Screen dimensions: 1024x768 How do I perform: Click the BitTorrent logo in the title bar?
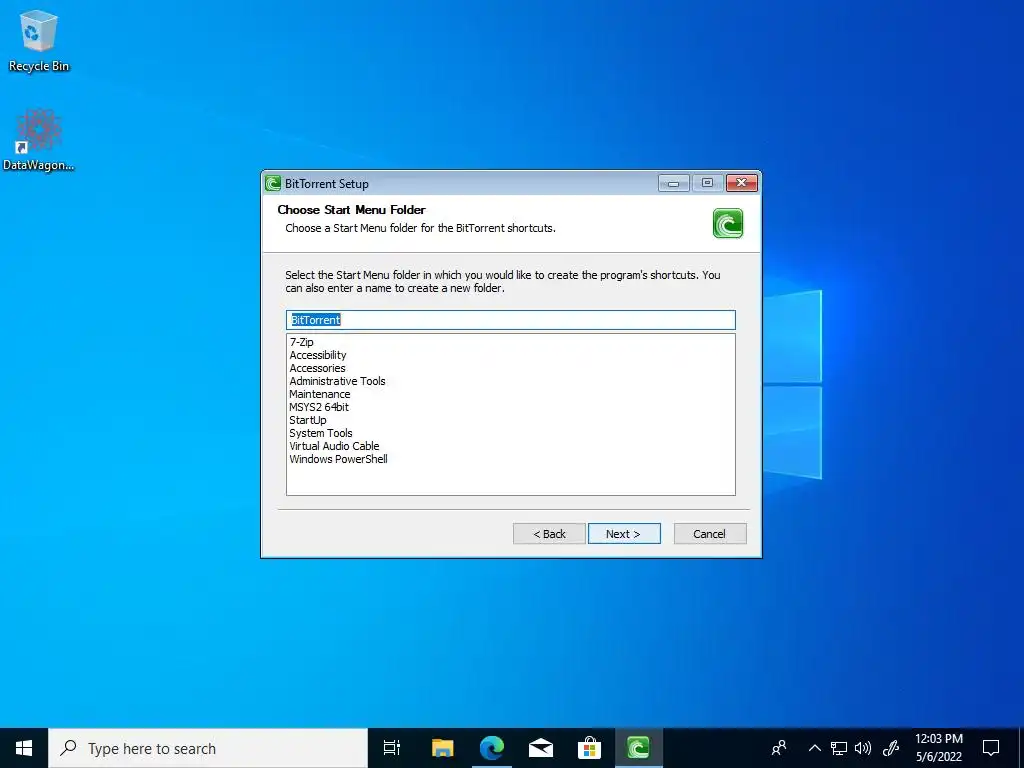[x=273, y=184]
